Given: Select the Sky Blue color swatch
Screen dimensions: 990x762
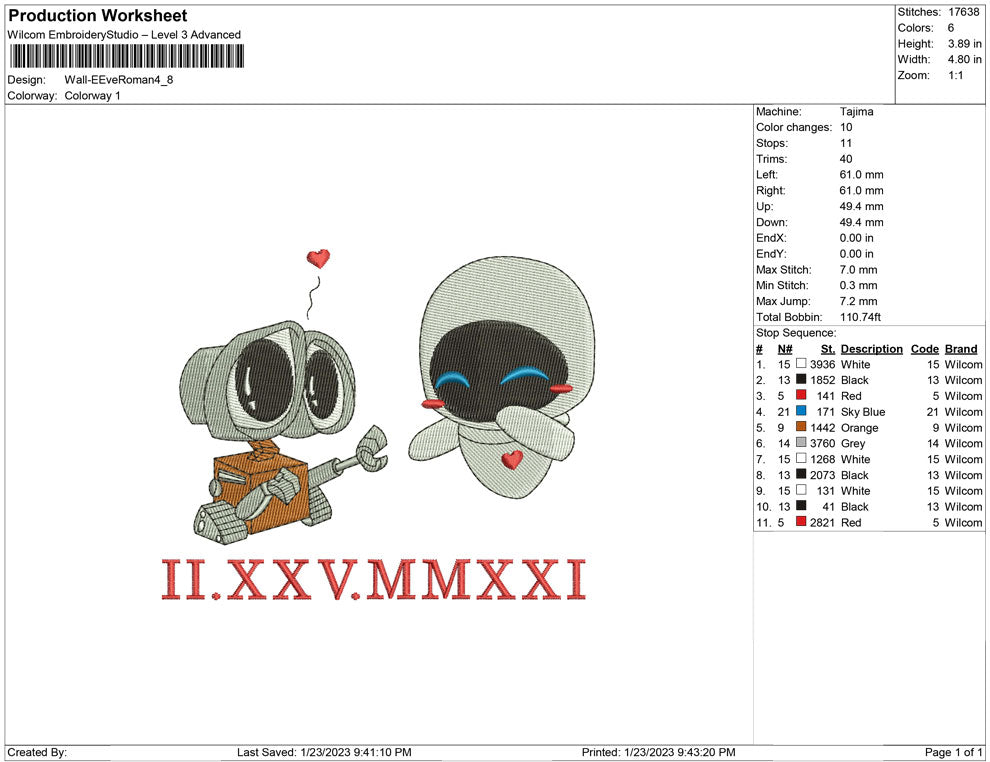Looking at the screenshot, I should [x=801, y=411].
